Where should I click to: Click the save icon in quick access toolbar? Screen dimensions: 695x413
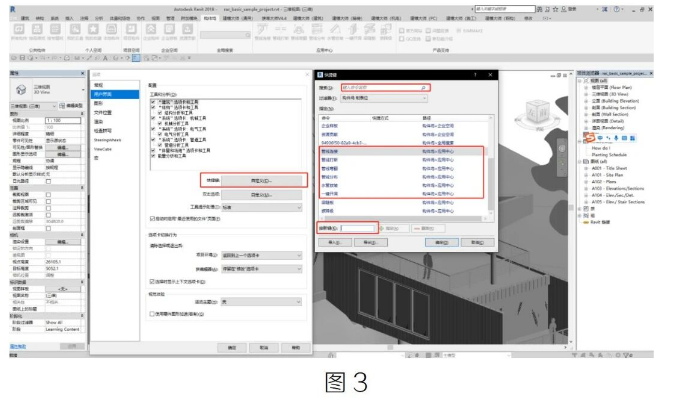(x=22, y=58)
